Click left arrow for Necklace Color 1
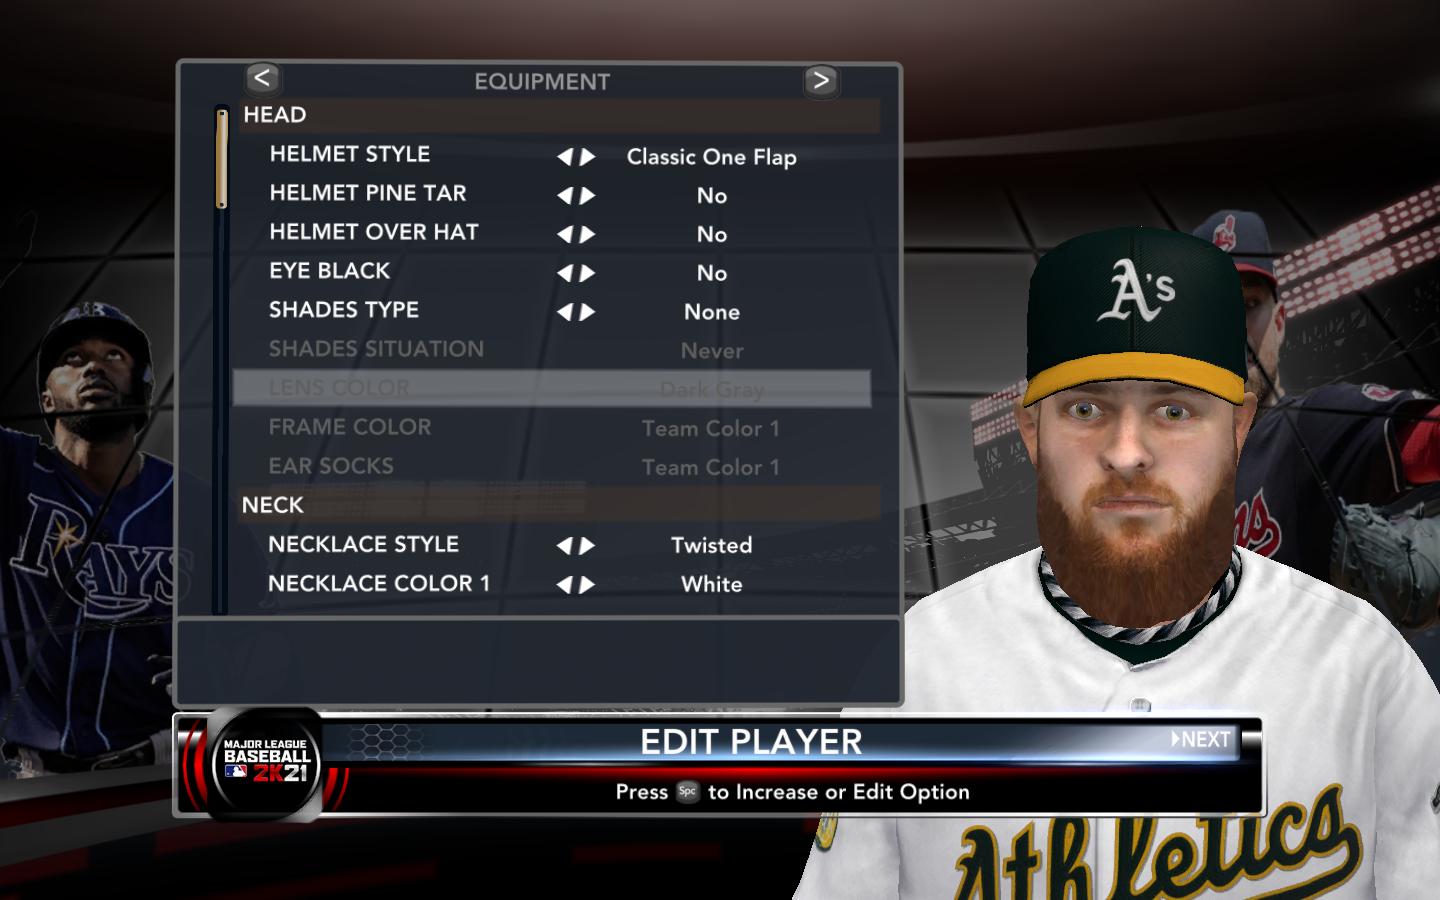The width and height of the screenshot is (1440, 900). pos(565,585)
